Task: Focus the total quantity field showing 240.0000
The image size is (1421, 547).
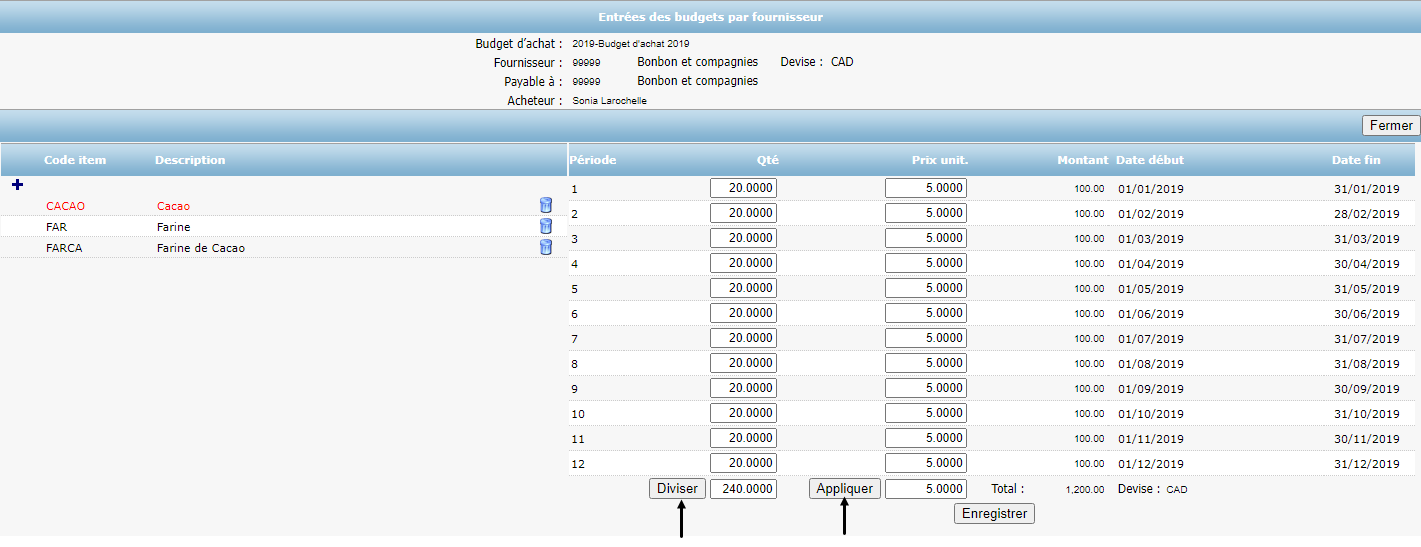Action: (743, 489)
